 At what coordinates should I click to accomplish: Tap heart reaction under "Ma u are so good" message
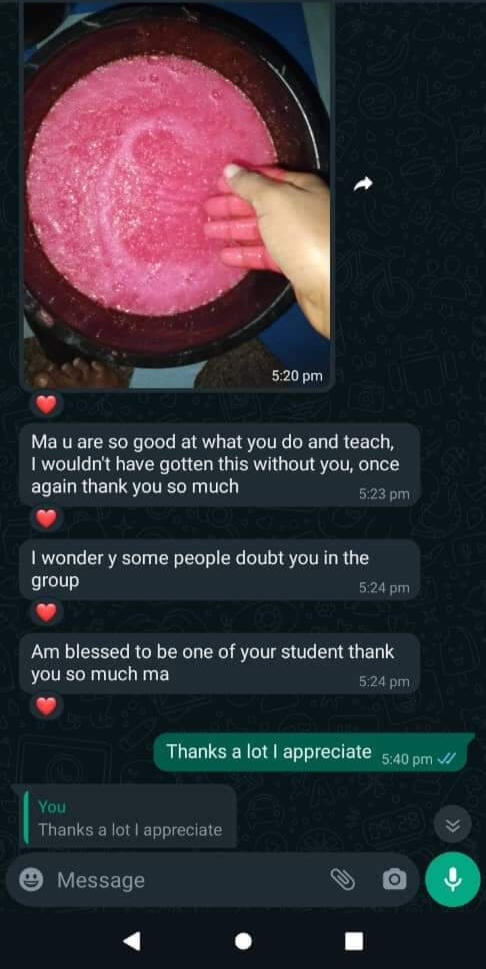[46, 518]
